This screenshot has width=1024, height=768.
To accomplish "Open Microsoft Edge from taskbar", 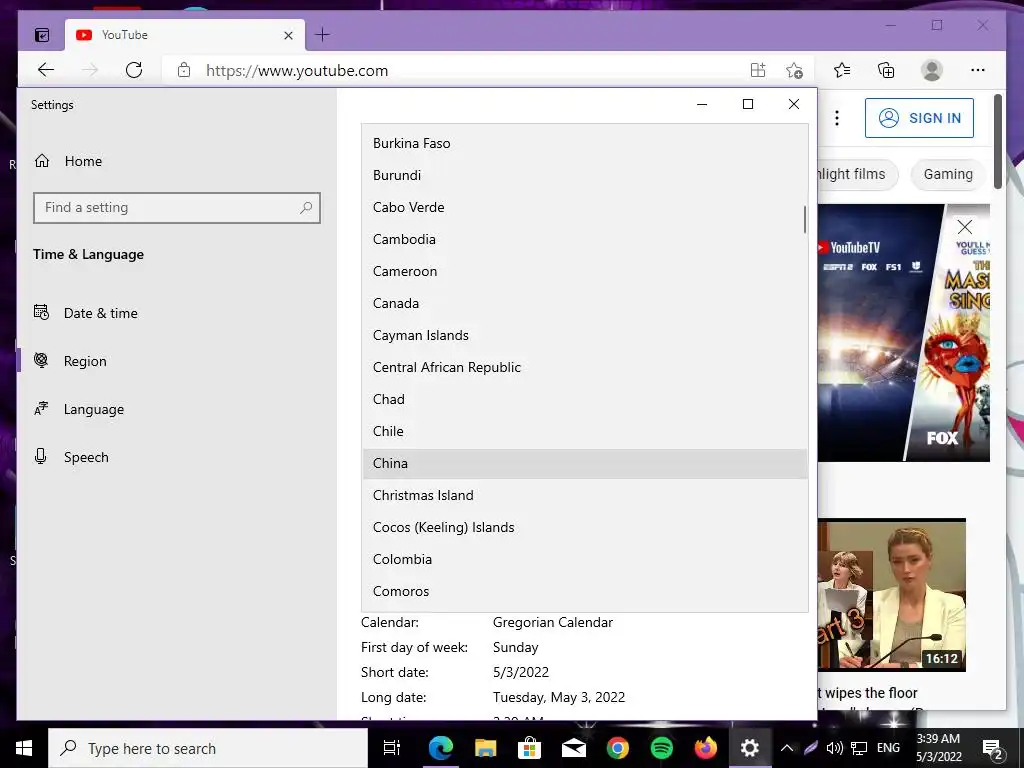I will tap(440, 748).
